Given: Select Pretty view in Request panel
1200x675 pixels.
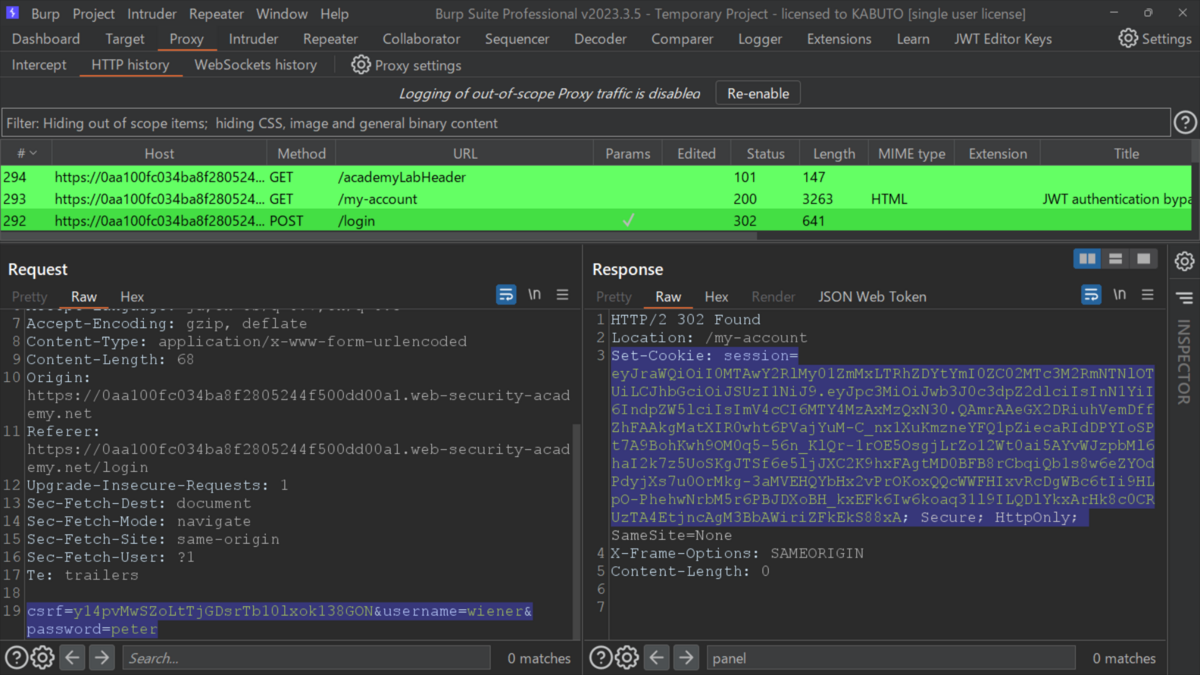Looking at the screenshot, I should click(x=29, y=297).
